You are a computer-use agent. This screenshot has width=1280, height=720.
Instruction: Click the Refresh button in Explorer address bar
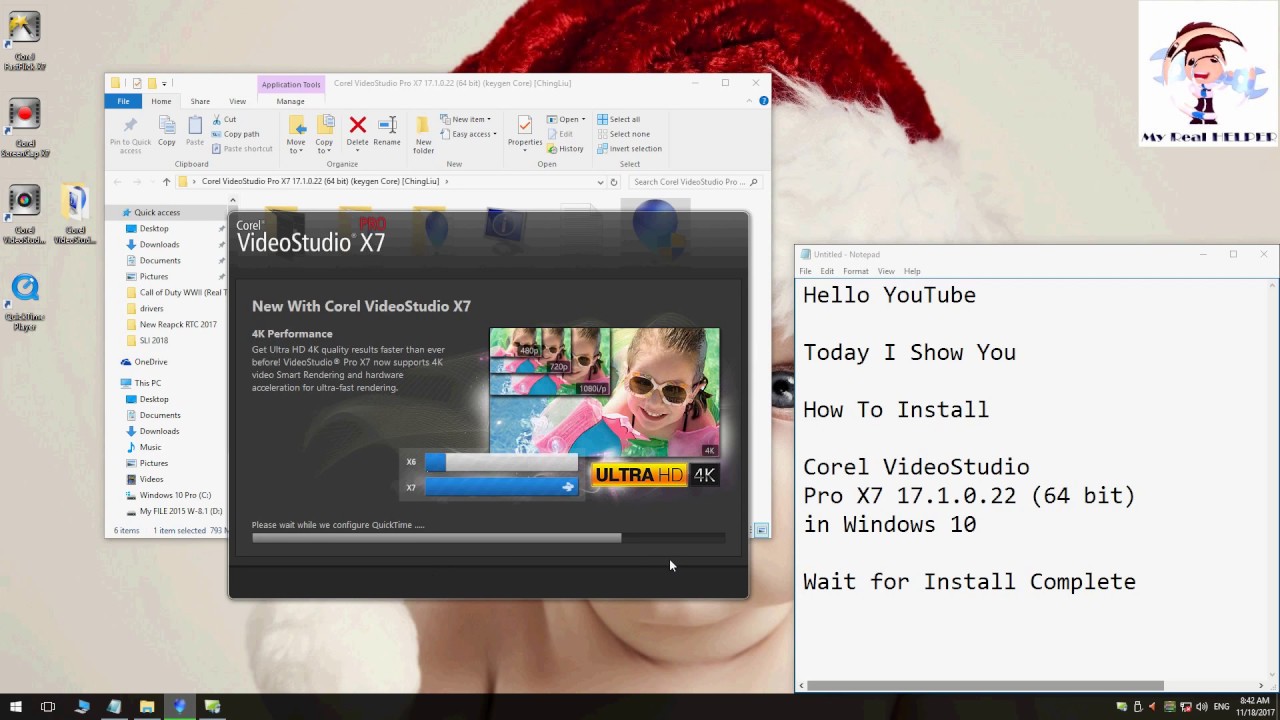pyautogui.click(x=614, y=182)
